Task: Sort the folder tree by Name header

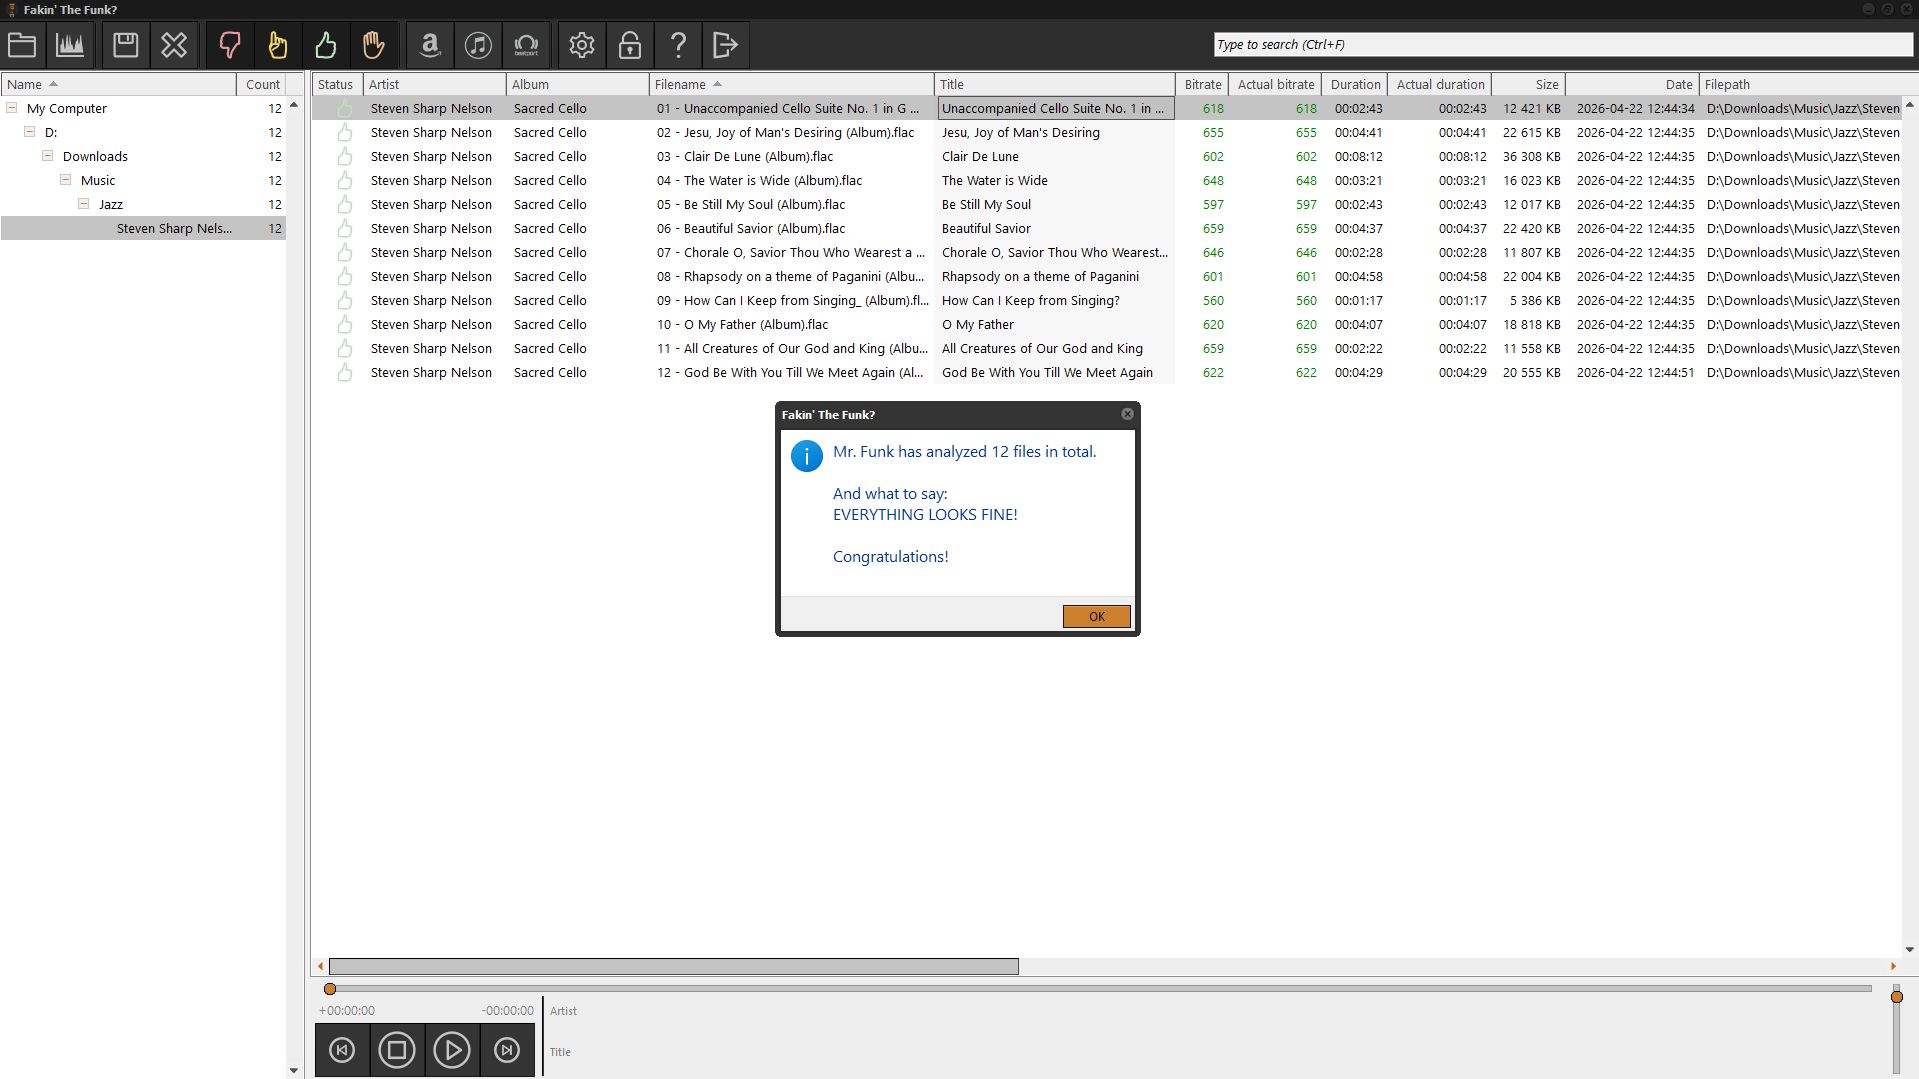Action: click(118, 84)
